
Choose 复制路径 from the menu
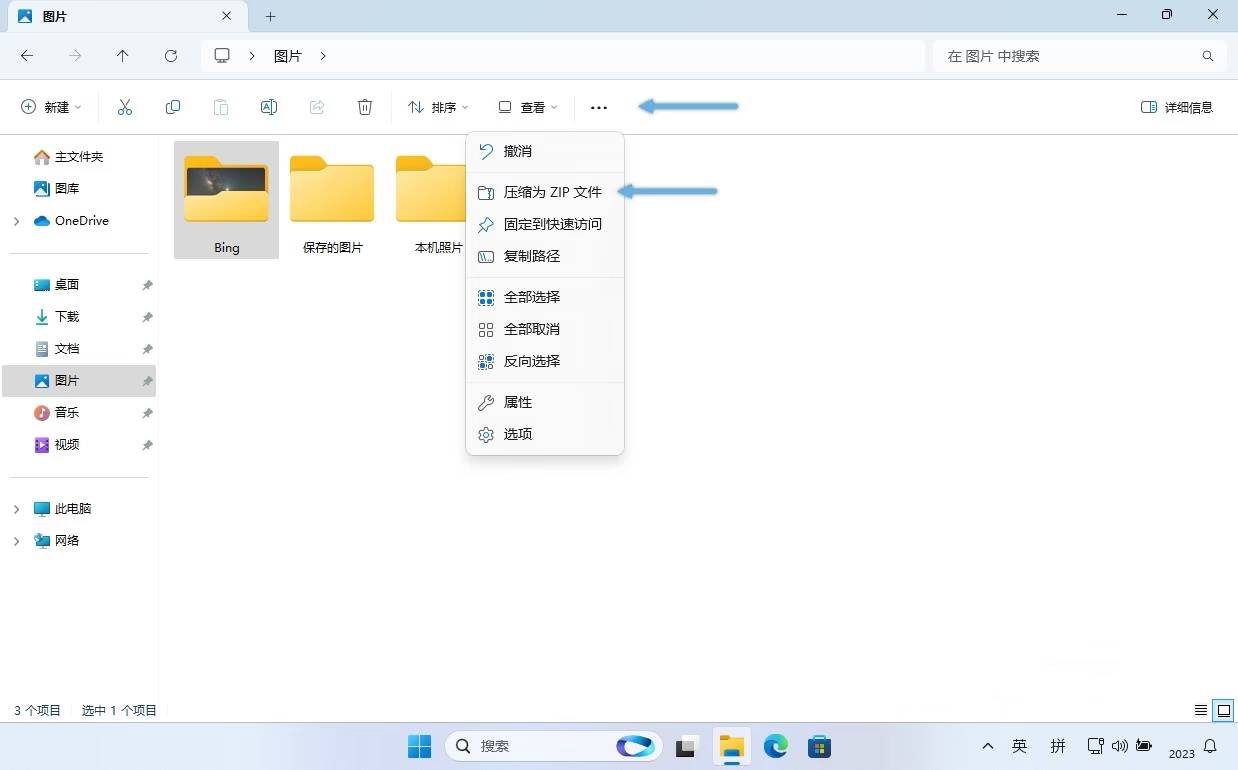(x=531, y=256)
